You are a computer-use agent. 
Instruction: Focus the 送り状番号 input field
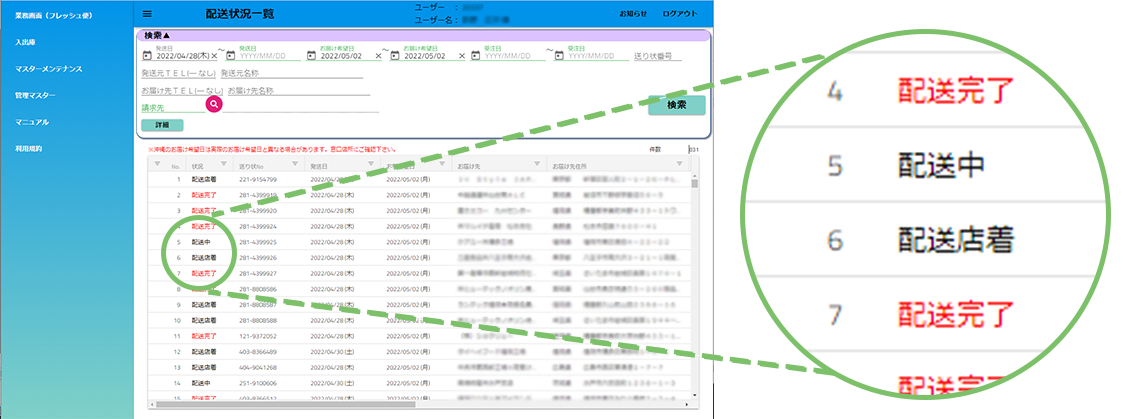(657, 56)
